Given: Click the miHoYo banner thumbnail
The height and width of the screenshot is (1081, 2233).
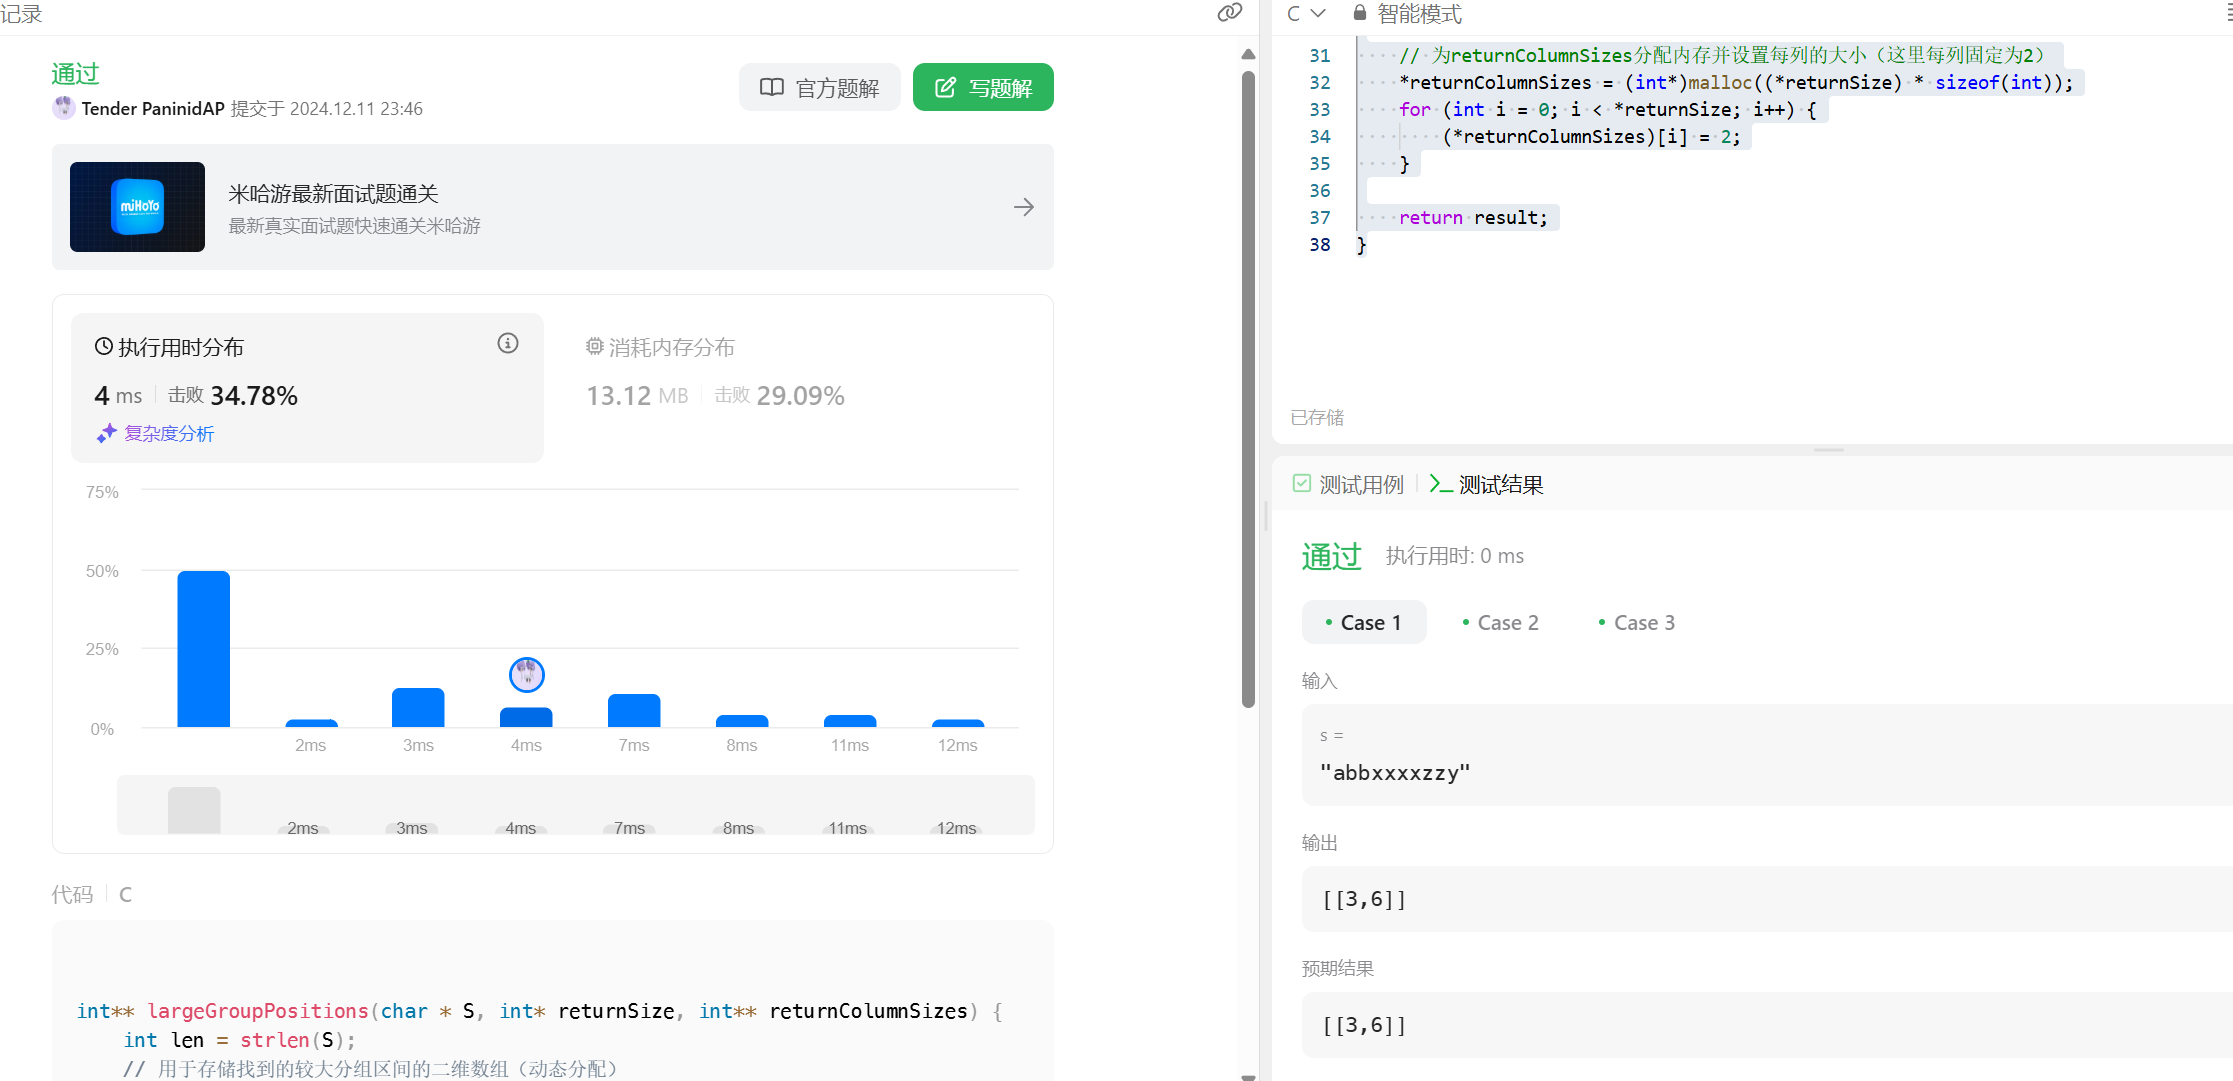Looking at the screenshot, I should tap(137, 207).
